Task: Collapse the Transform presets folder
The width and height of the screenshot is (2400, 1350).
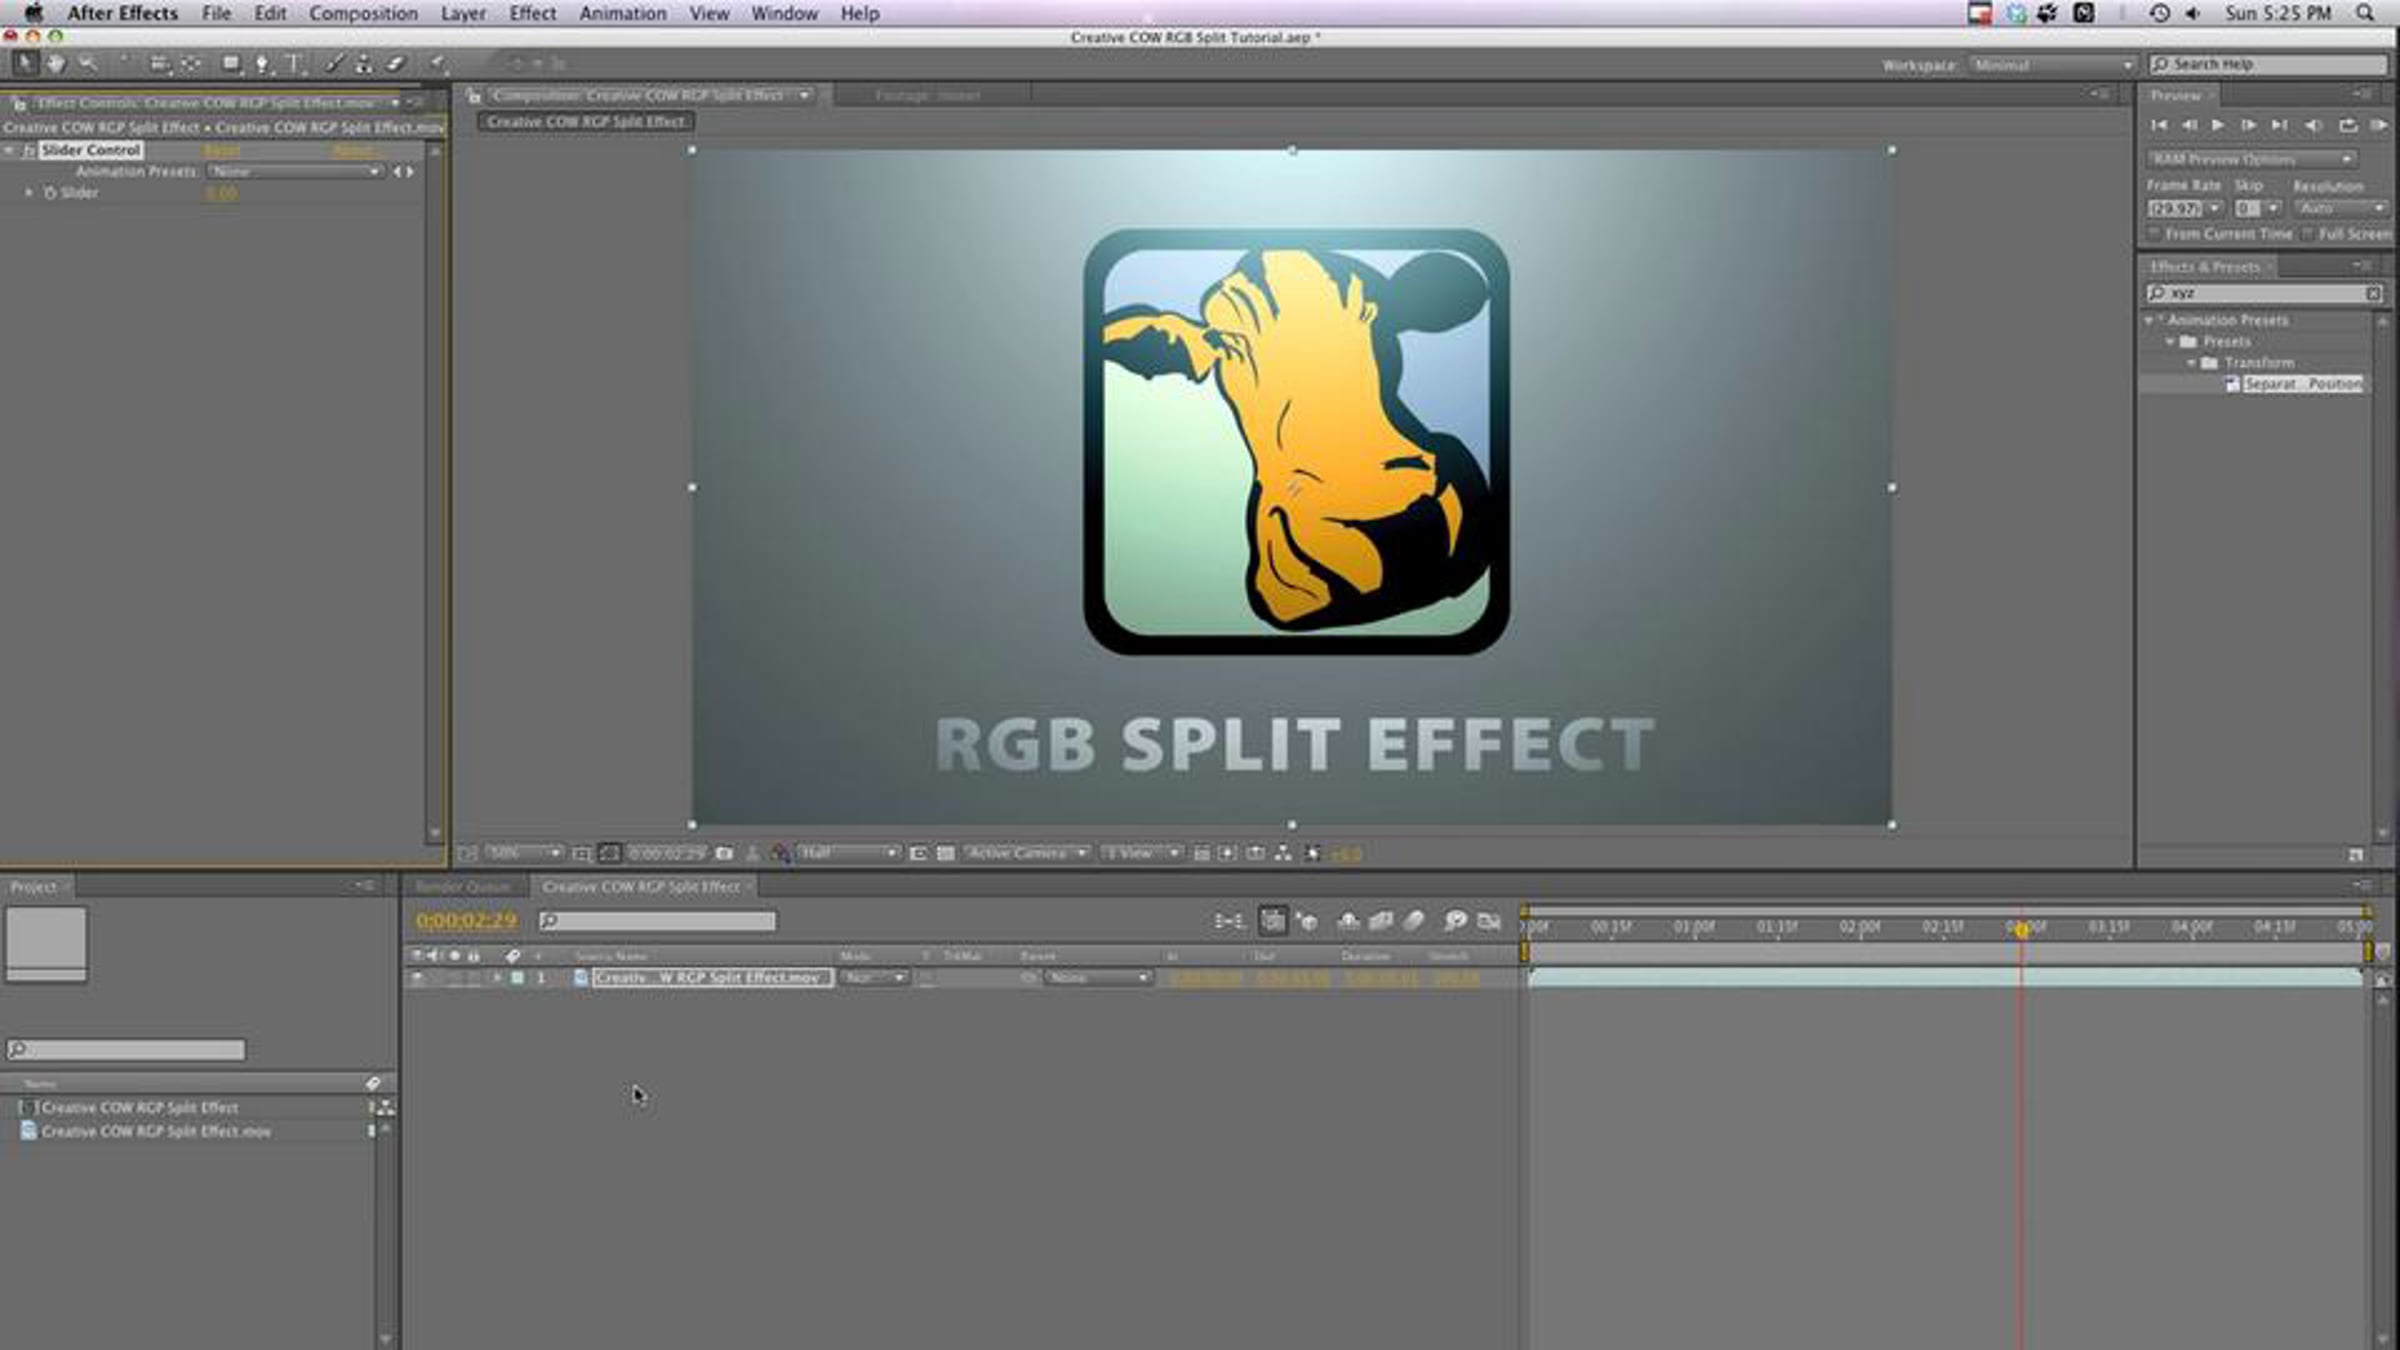Action: coord(2191,363)
